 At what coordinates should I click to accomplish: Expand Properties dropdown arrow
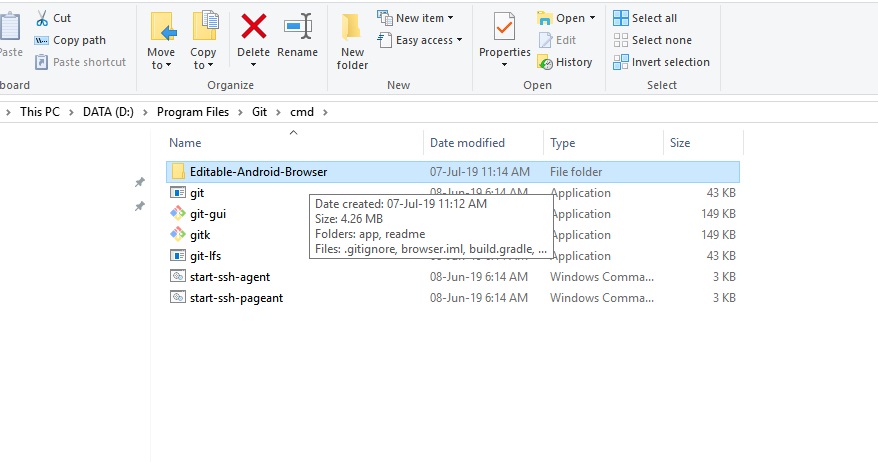tap(505, 65)
